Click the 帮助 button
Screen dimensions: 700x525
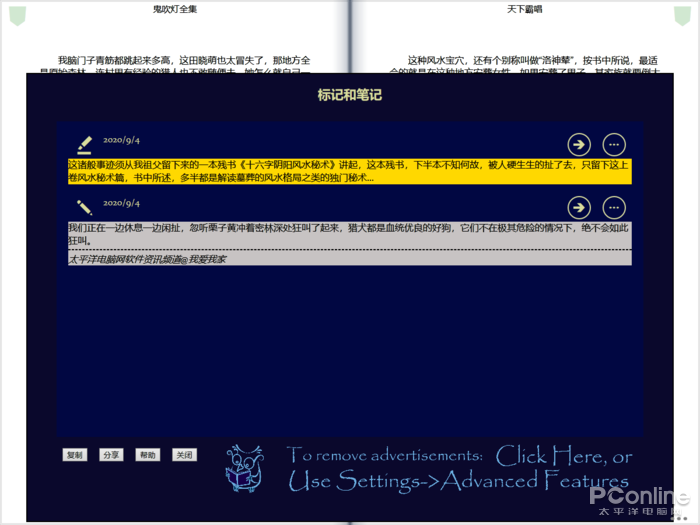(x=148, y=455)
